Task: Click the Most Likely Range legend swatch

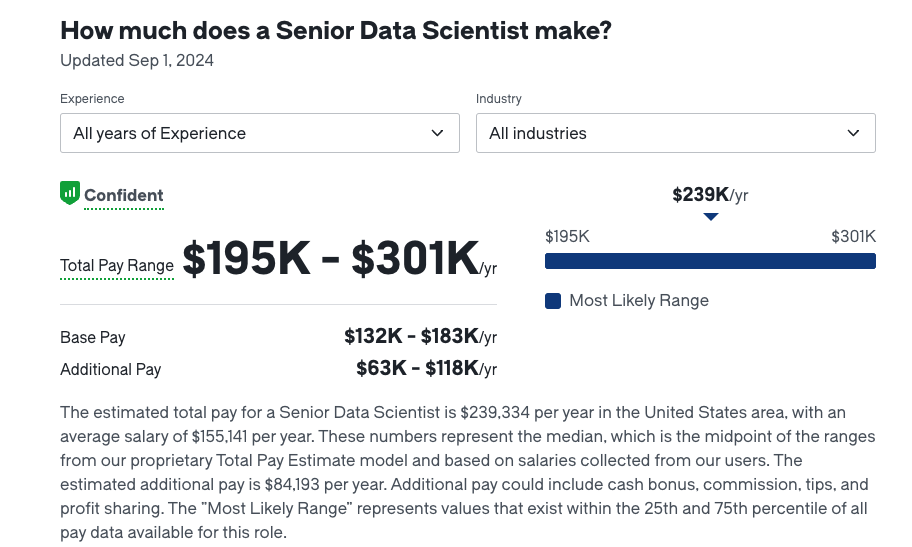Action: [x=553, y=301]
